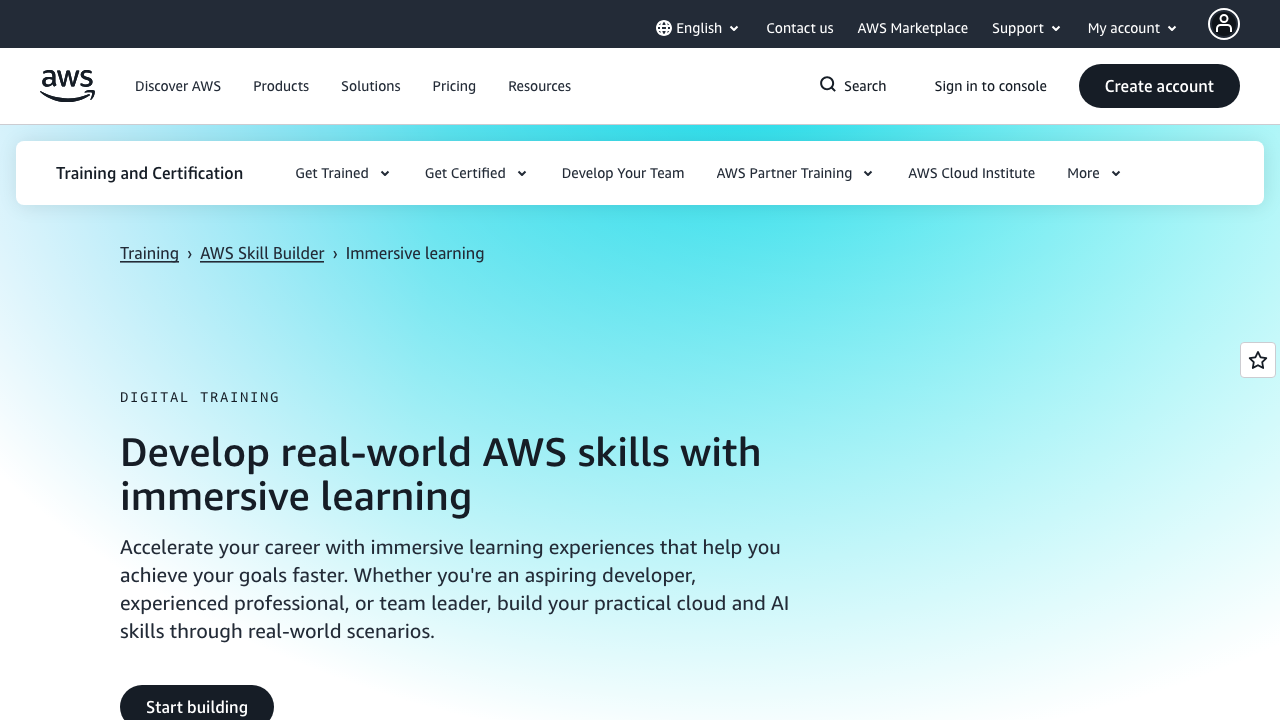This screenshot has width=1280, height=720.
Task: Click the Develop real-world AWS skills heading
Action: 441,474
